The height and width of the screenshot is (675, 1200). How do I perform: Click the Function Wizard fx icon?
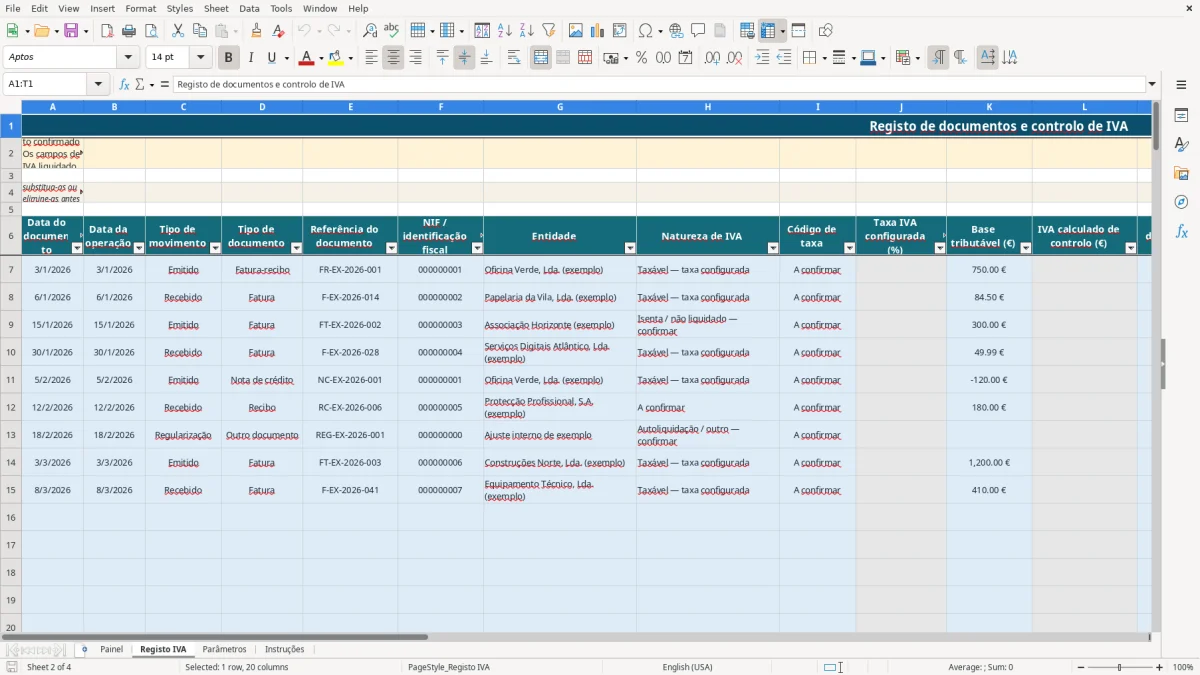pos(124,85)
